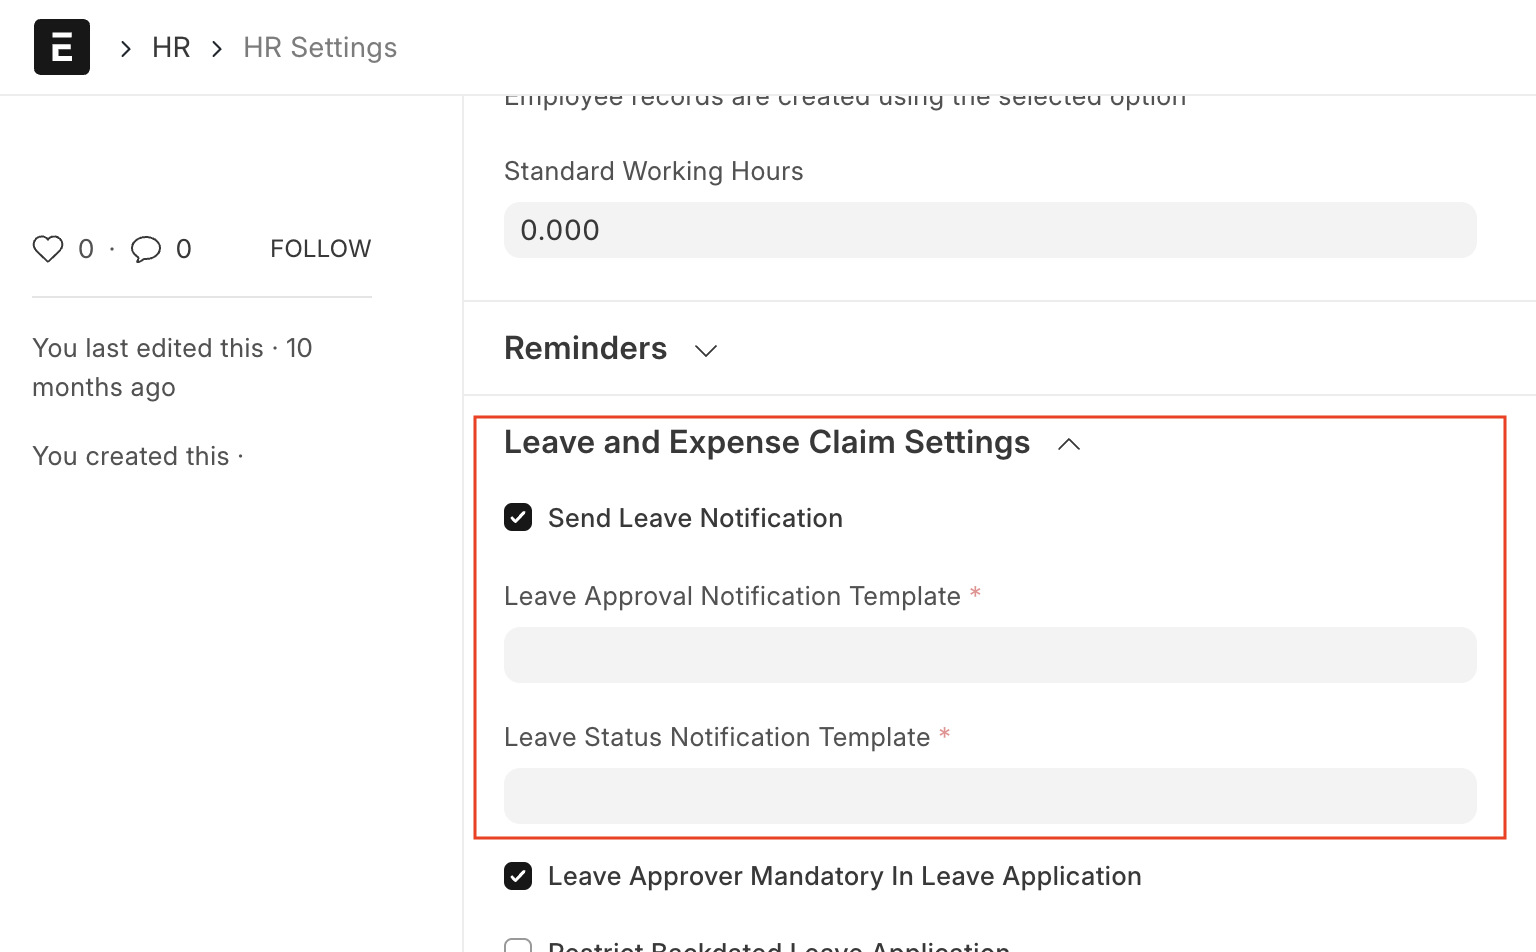Open HR Settings breadcrumb item
The image size is (1536, 952).
pyautogui.click(x=320, y=47)
